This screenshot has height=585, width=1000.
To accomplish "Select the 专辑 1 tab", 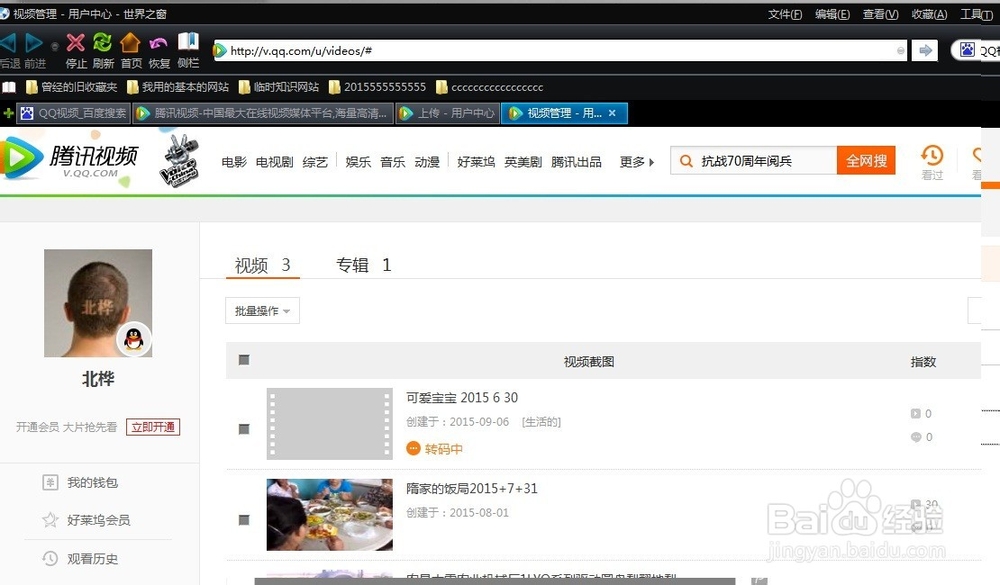I will [x=364, y=265].
